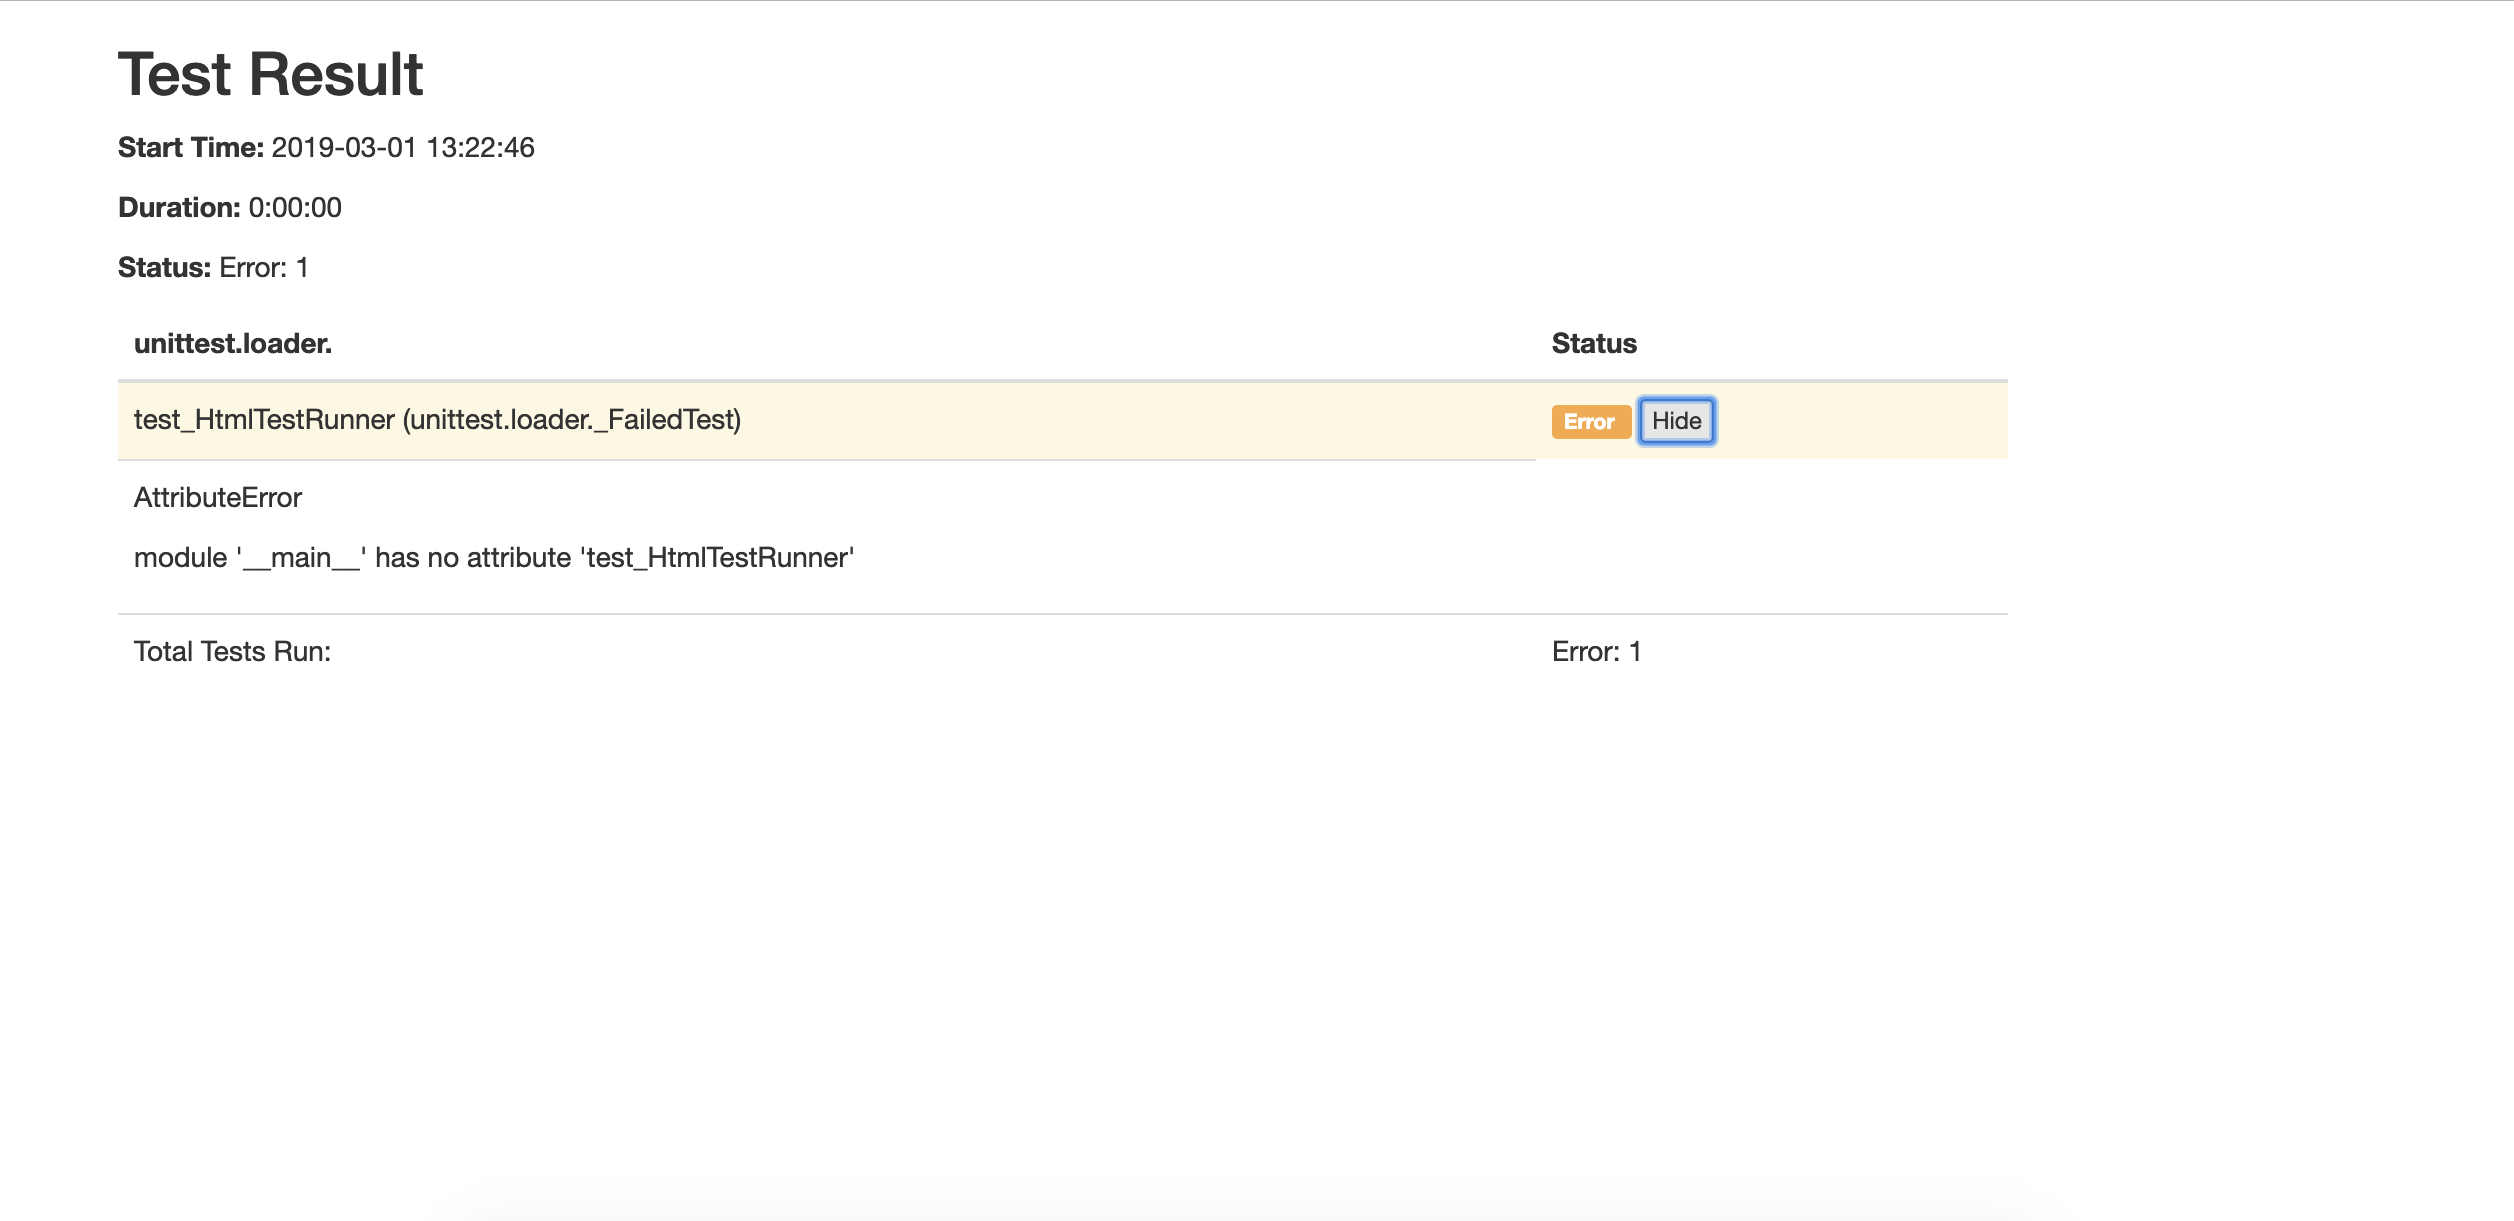Click the AttributeError text
Screen dimensions: 2514x1221
tap(218, 498)
